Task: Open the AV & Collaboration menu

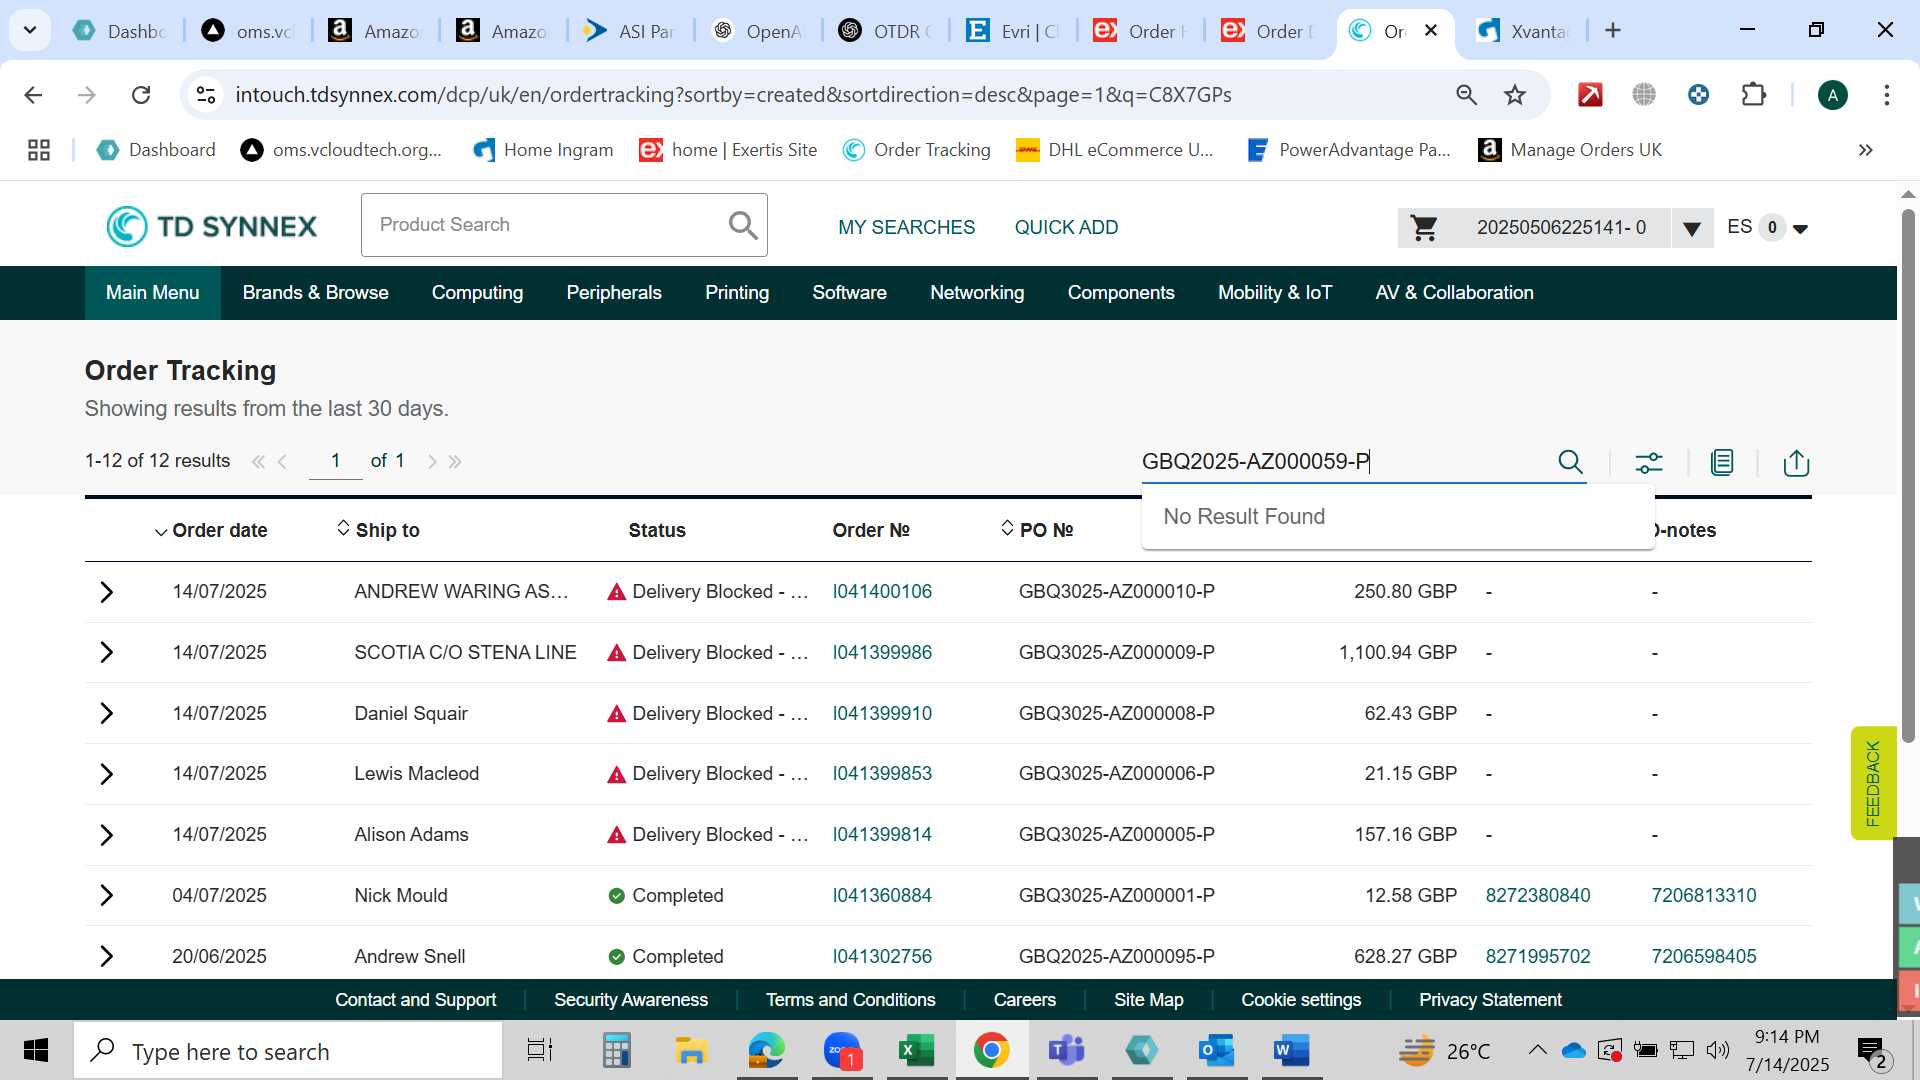Action: click(1454, 293)
